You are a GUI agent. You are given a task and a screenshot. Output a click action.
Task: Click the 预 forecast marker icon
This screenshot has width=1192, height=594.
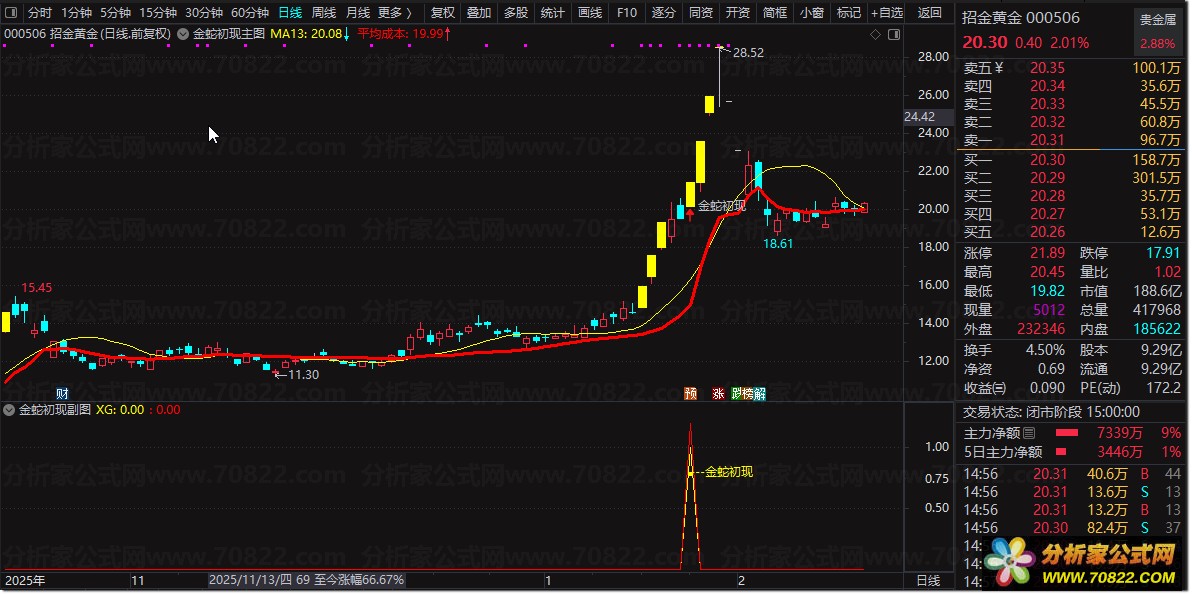coord(690,393)
